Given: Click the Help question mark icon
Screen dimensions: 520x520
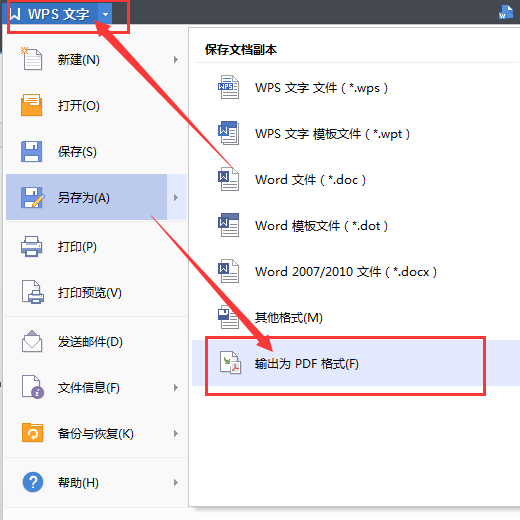Looking at the screenshot, I should [x=33, y=482].
